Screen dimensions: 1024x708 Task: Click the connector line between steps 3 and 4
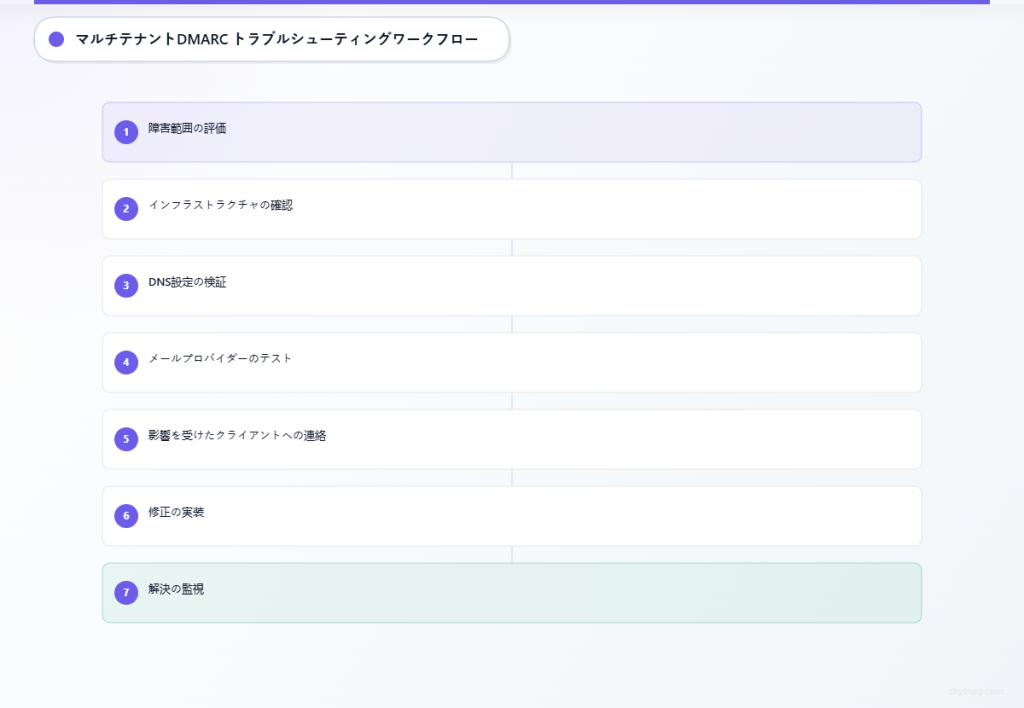point(512,324)
